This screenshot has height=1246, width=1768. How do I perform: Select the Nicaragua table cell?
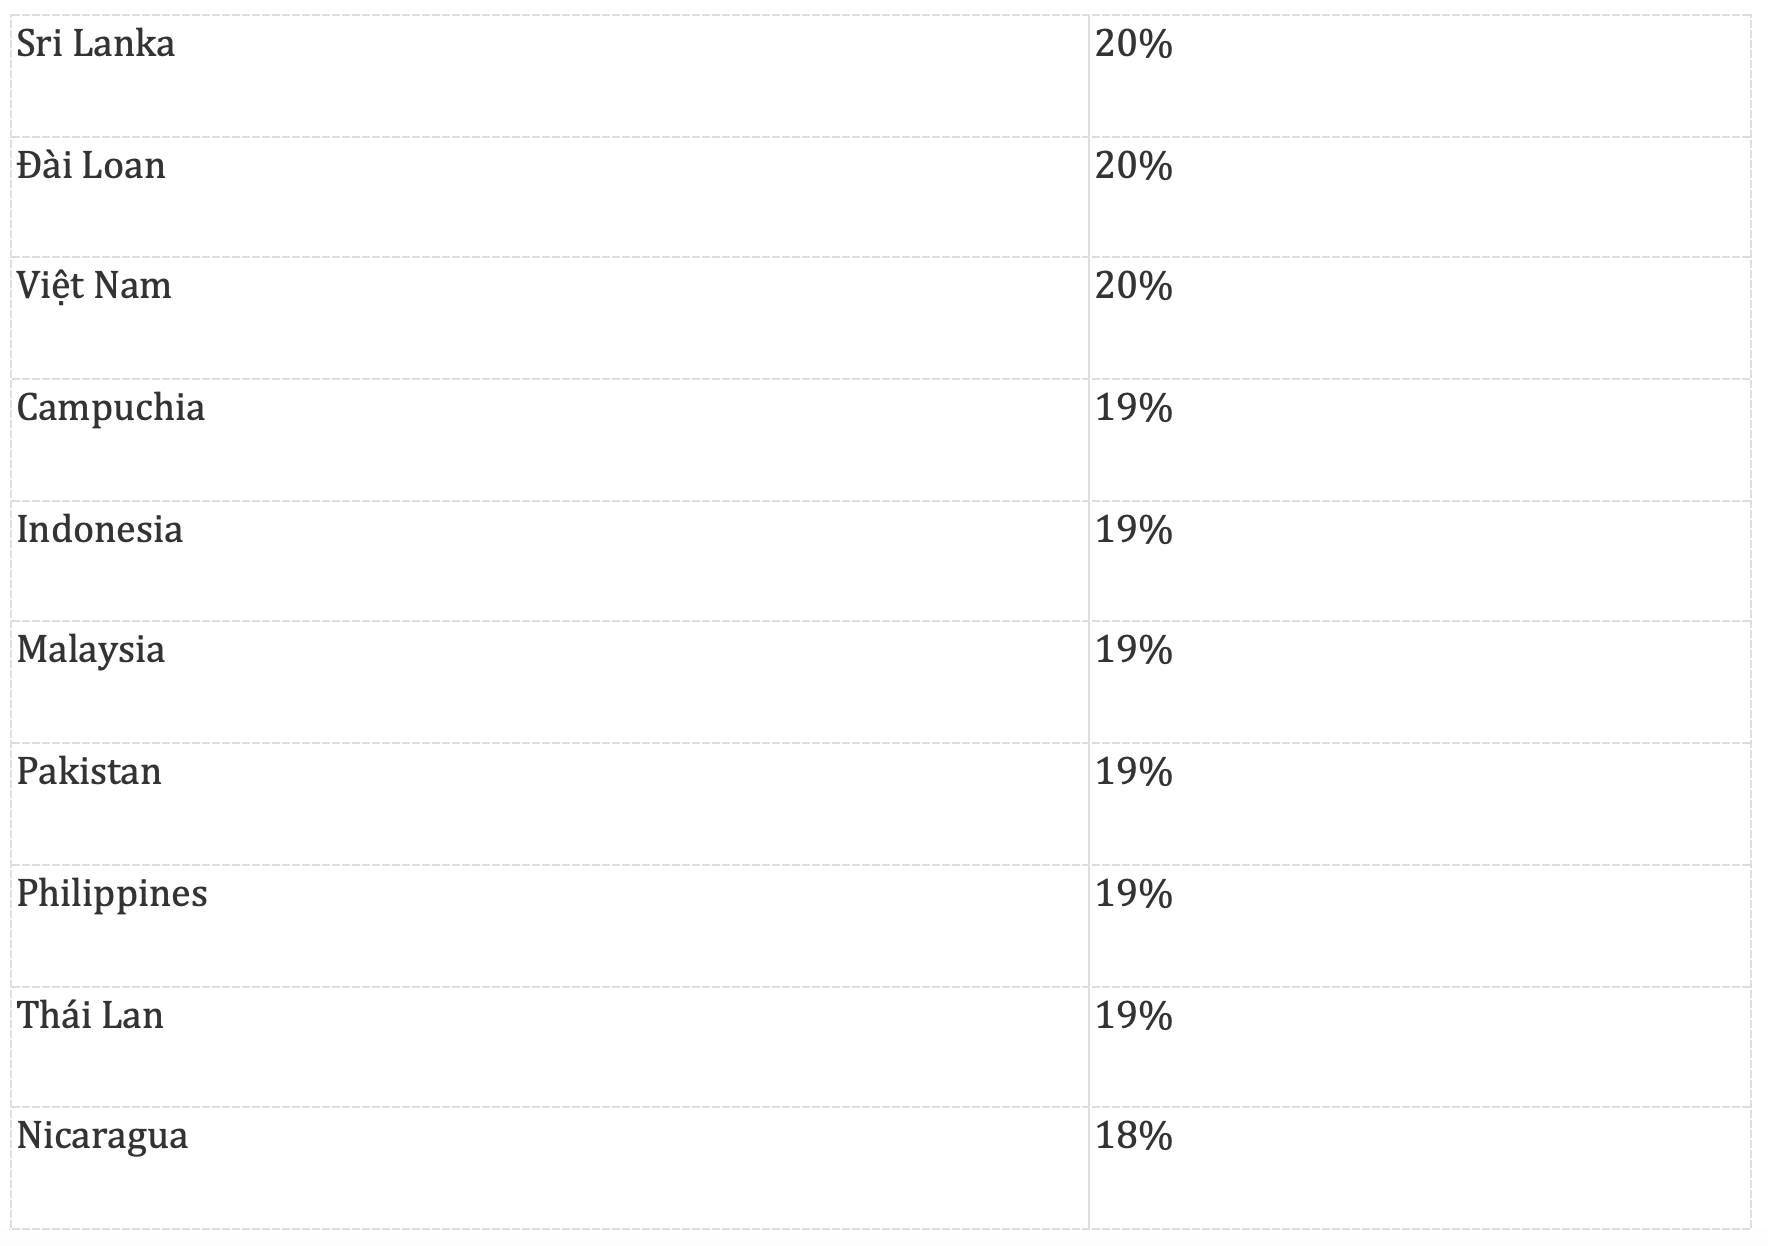[102, 1137]
